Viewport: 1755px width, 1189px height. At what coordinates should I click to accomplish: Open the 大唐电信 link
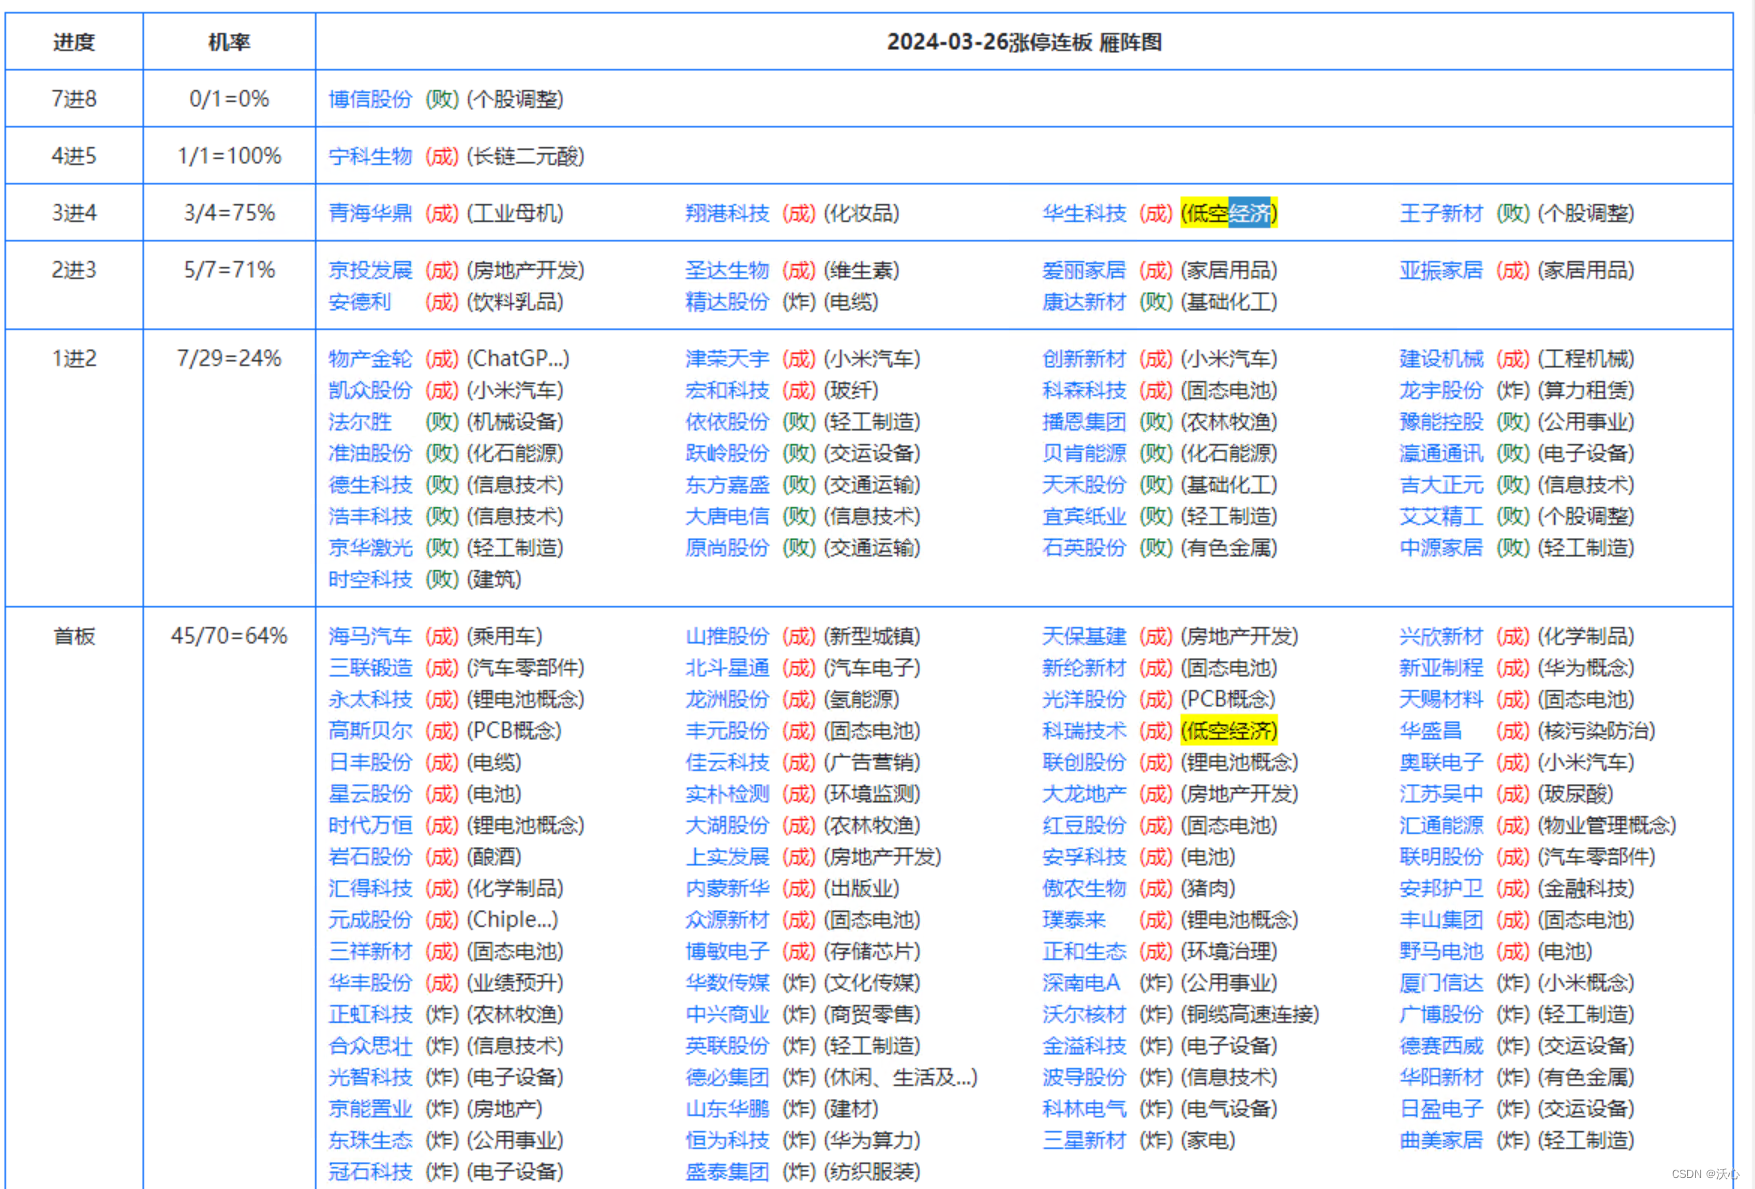coord(727,516)
